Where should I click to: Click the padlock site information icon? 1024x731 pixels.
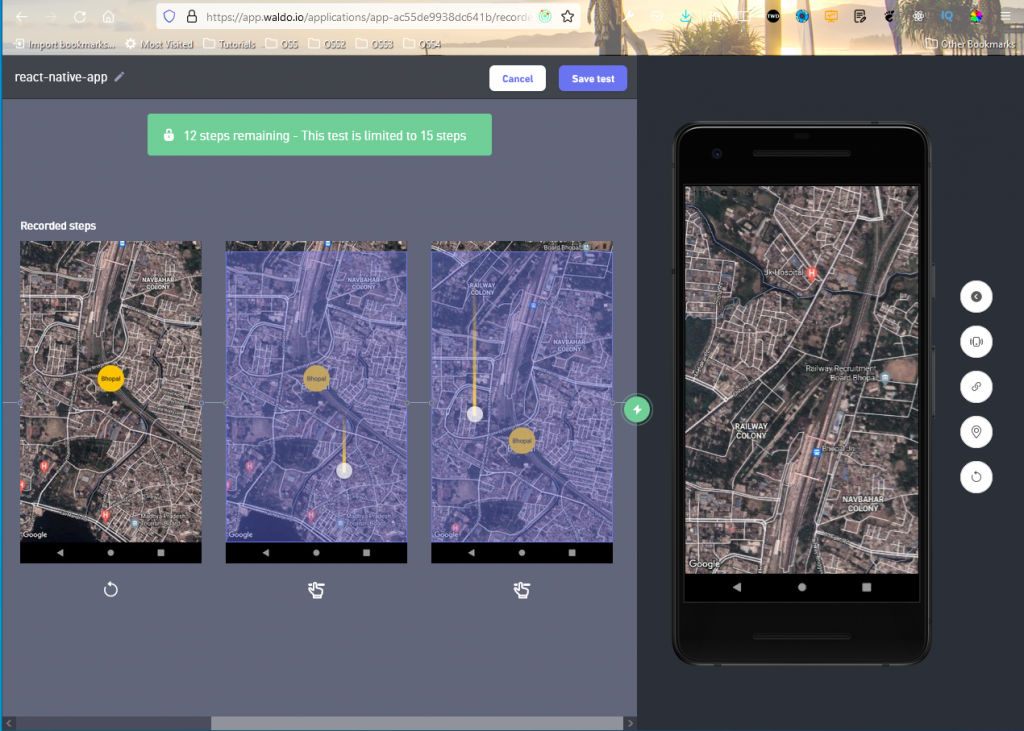pyautogui.click(x=192, y=16)
